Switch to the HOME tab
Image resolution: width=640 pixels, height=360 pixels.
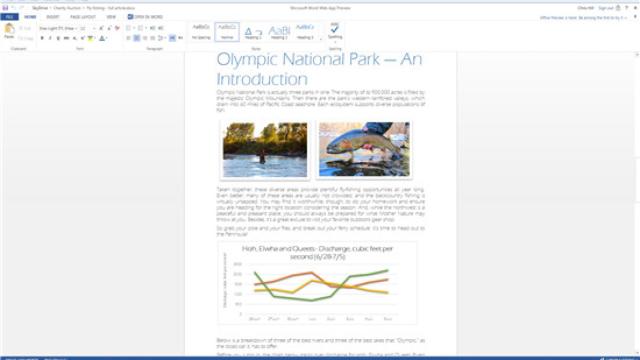[x=30, y=17]
